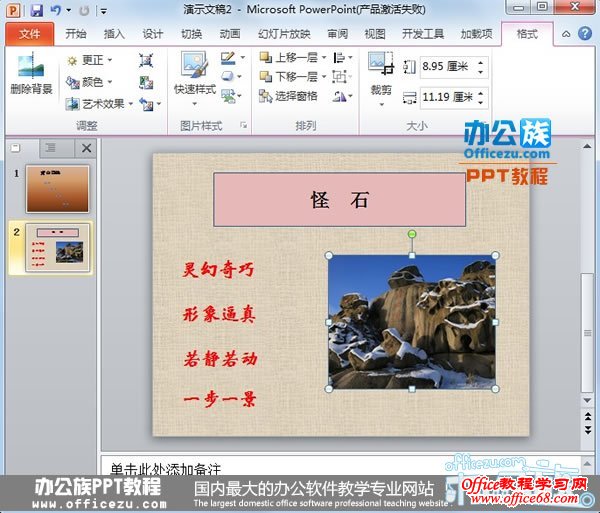
Task: Select the 裁剪 (Crop) tool
Action: point(380,72)
